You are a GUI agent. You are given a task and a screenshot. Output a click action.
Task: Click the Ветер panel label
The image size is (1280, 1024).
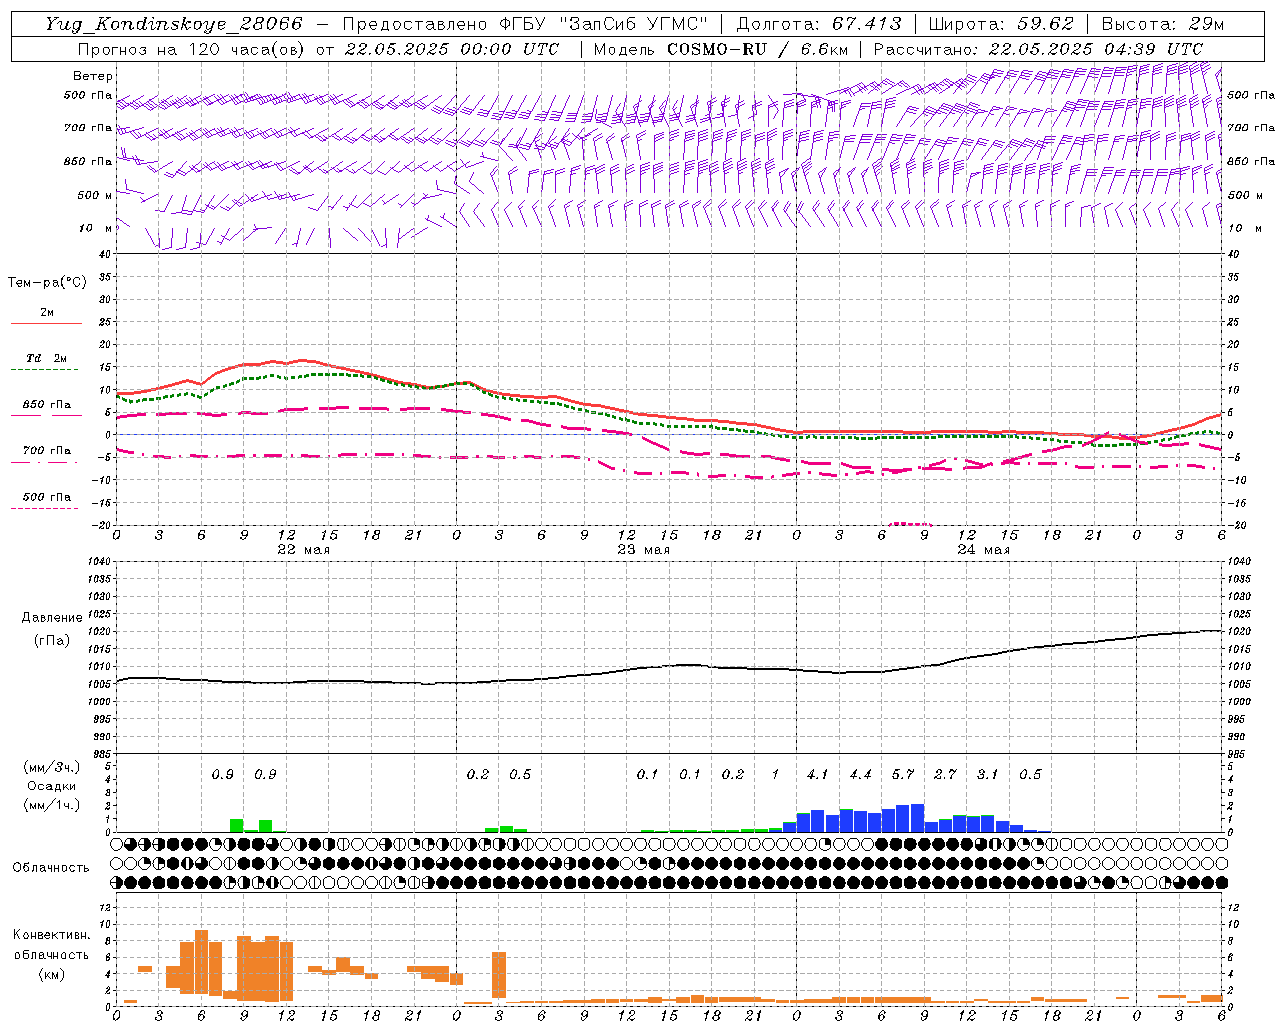[93, 76]
